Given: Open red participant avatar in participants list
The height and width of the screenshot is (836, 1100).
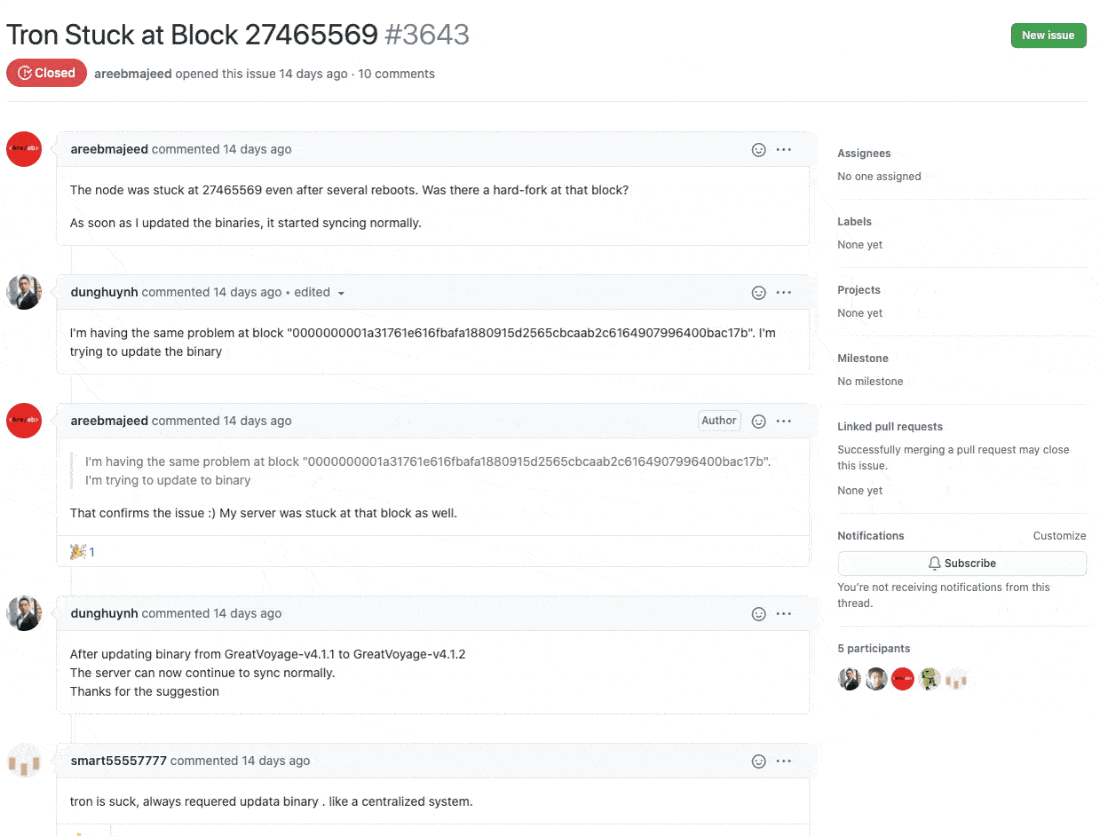Looking at the screenshot, I should pos(903,679).
